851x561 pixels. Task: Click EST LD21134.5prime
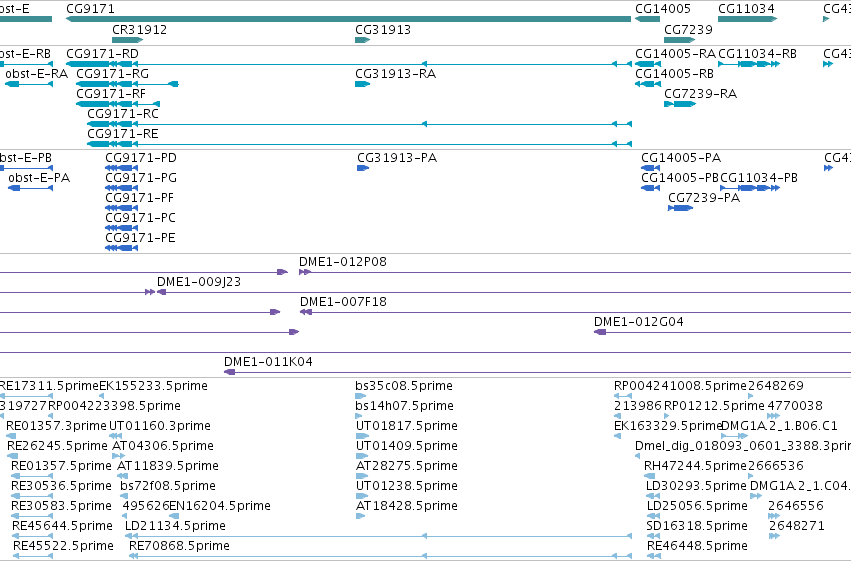pyautogui.click(x=175, y=526)
